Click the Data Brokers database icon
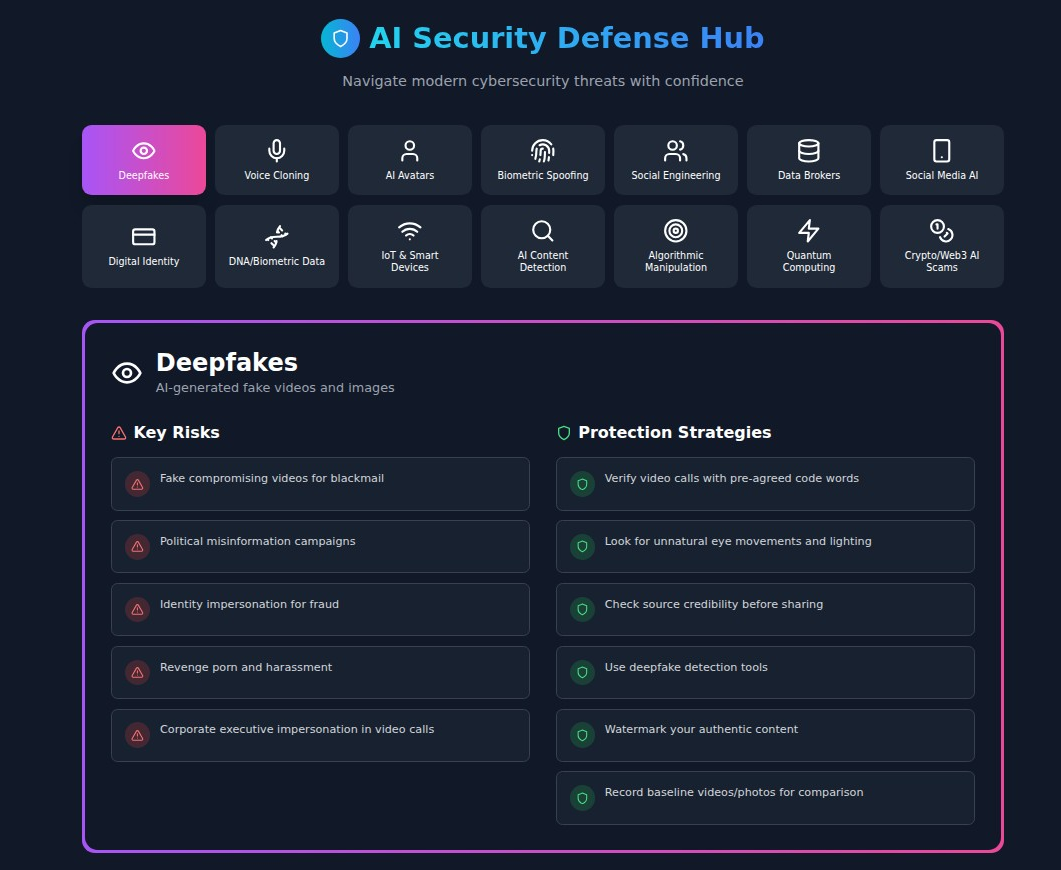 point(808,150)
